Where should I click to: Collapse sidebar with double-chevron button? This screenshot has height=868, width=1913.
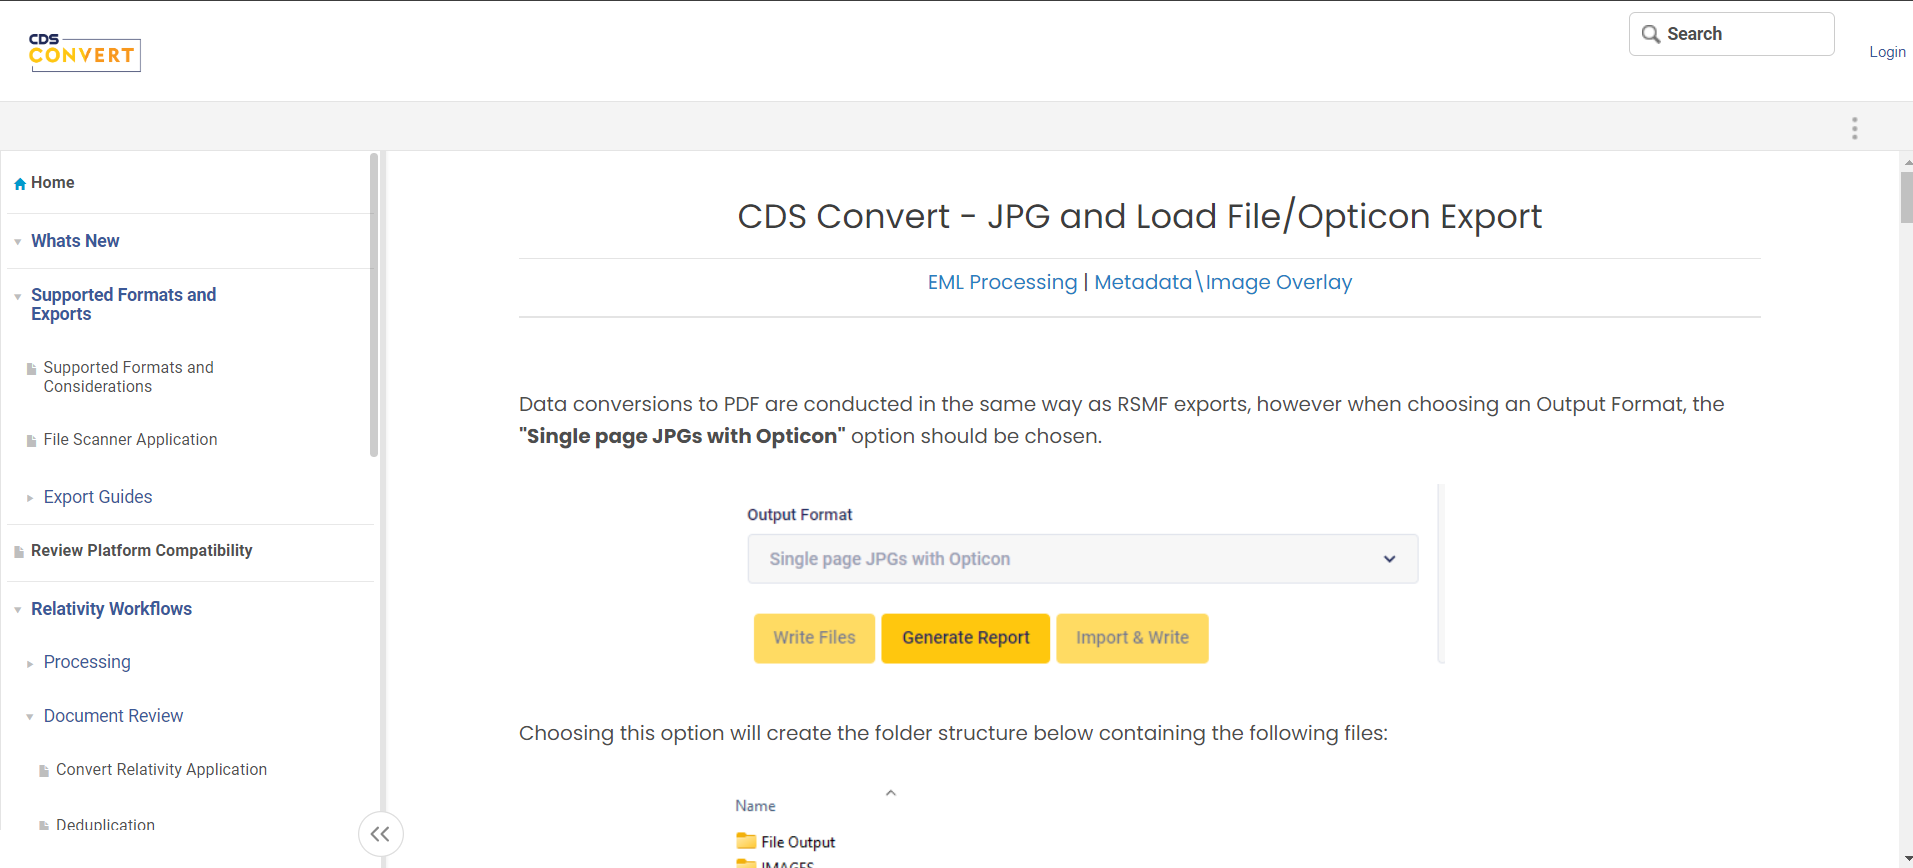380,834
